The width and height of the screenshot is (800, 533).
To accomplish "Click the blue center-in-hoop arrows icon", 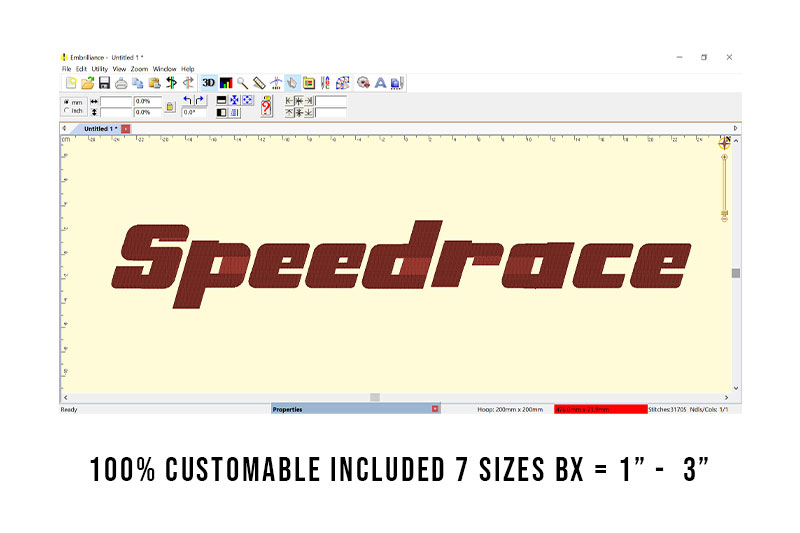I will click(x=234, y=100).
